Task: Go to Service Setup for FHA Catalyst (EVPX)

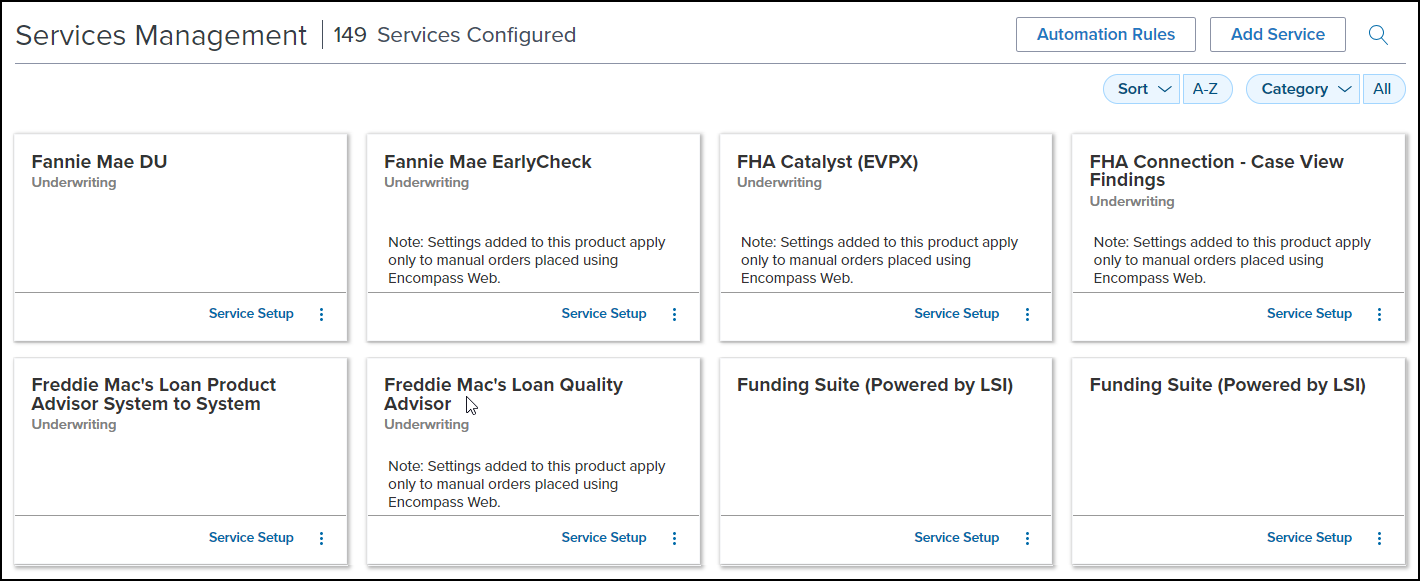Action: [956, 314]
